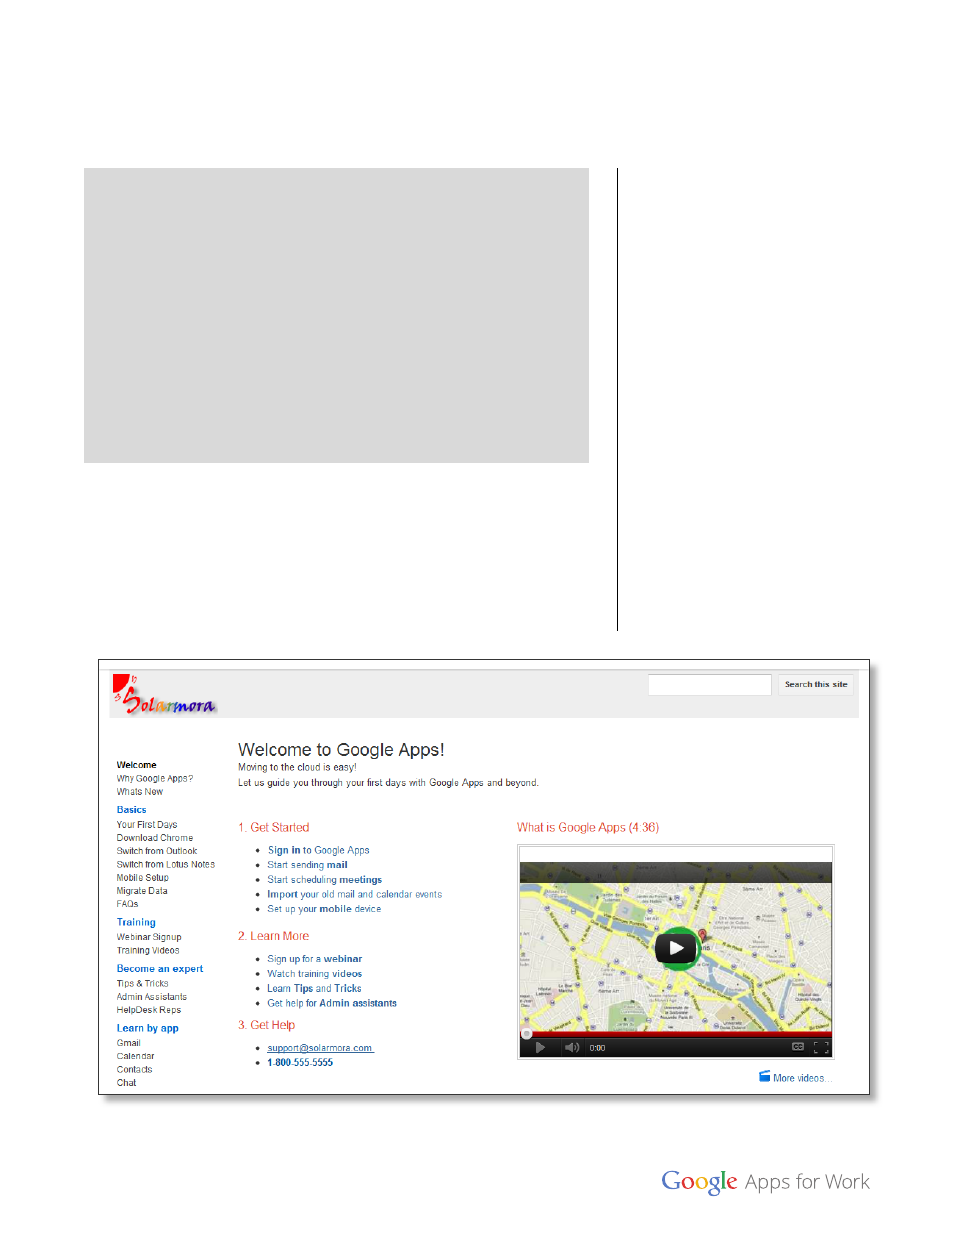Click the 0:00 video time display

tap(597, 1048)
